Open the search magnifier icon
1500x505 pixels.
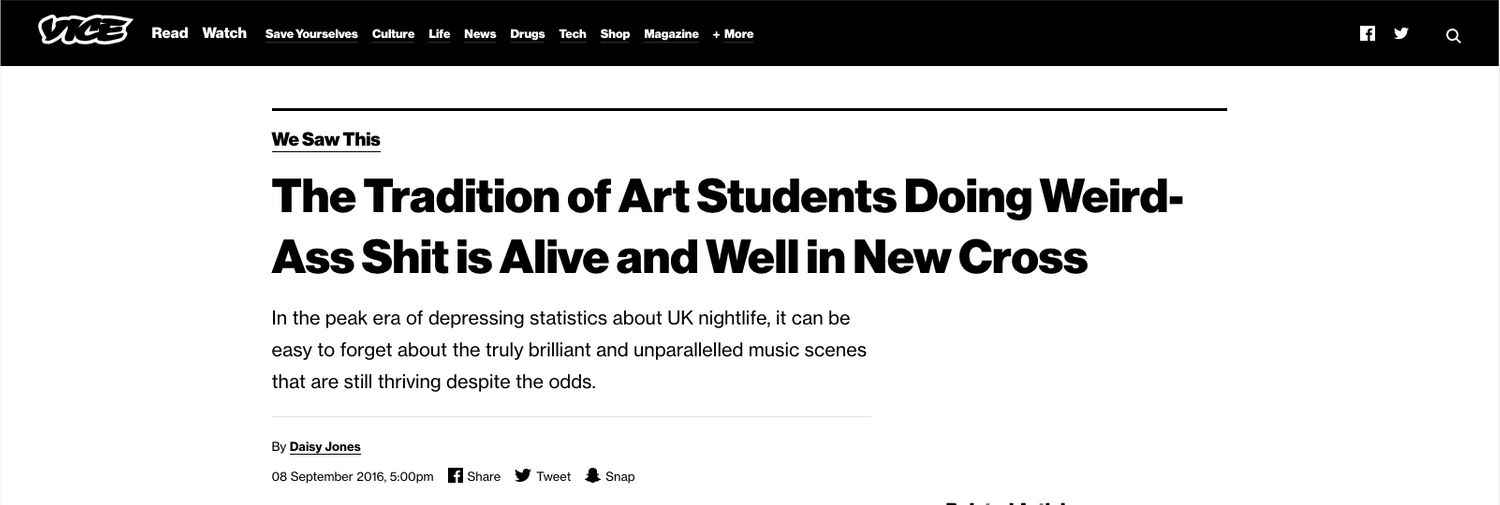pos(1453,35)
